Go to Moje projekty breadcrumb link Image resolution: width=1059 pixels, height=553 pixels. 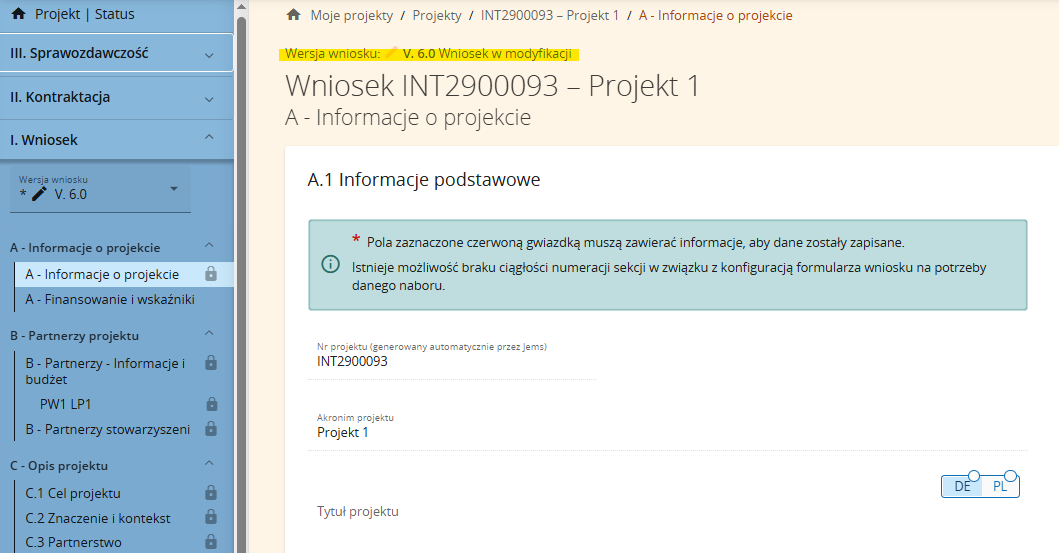[x=354, y=15]
